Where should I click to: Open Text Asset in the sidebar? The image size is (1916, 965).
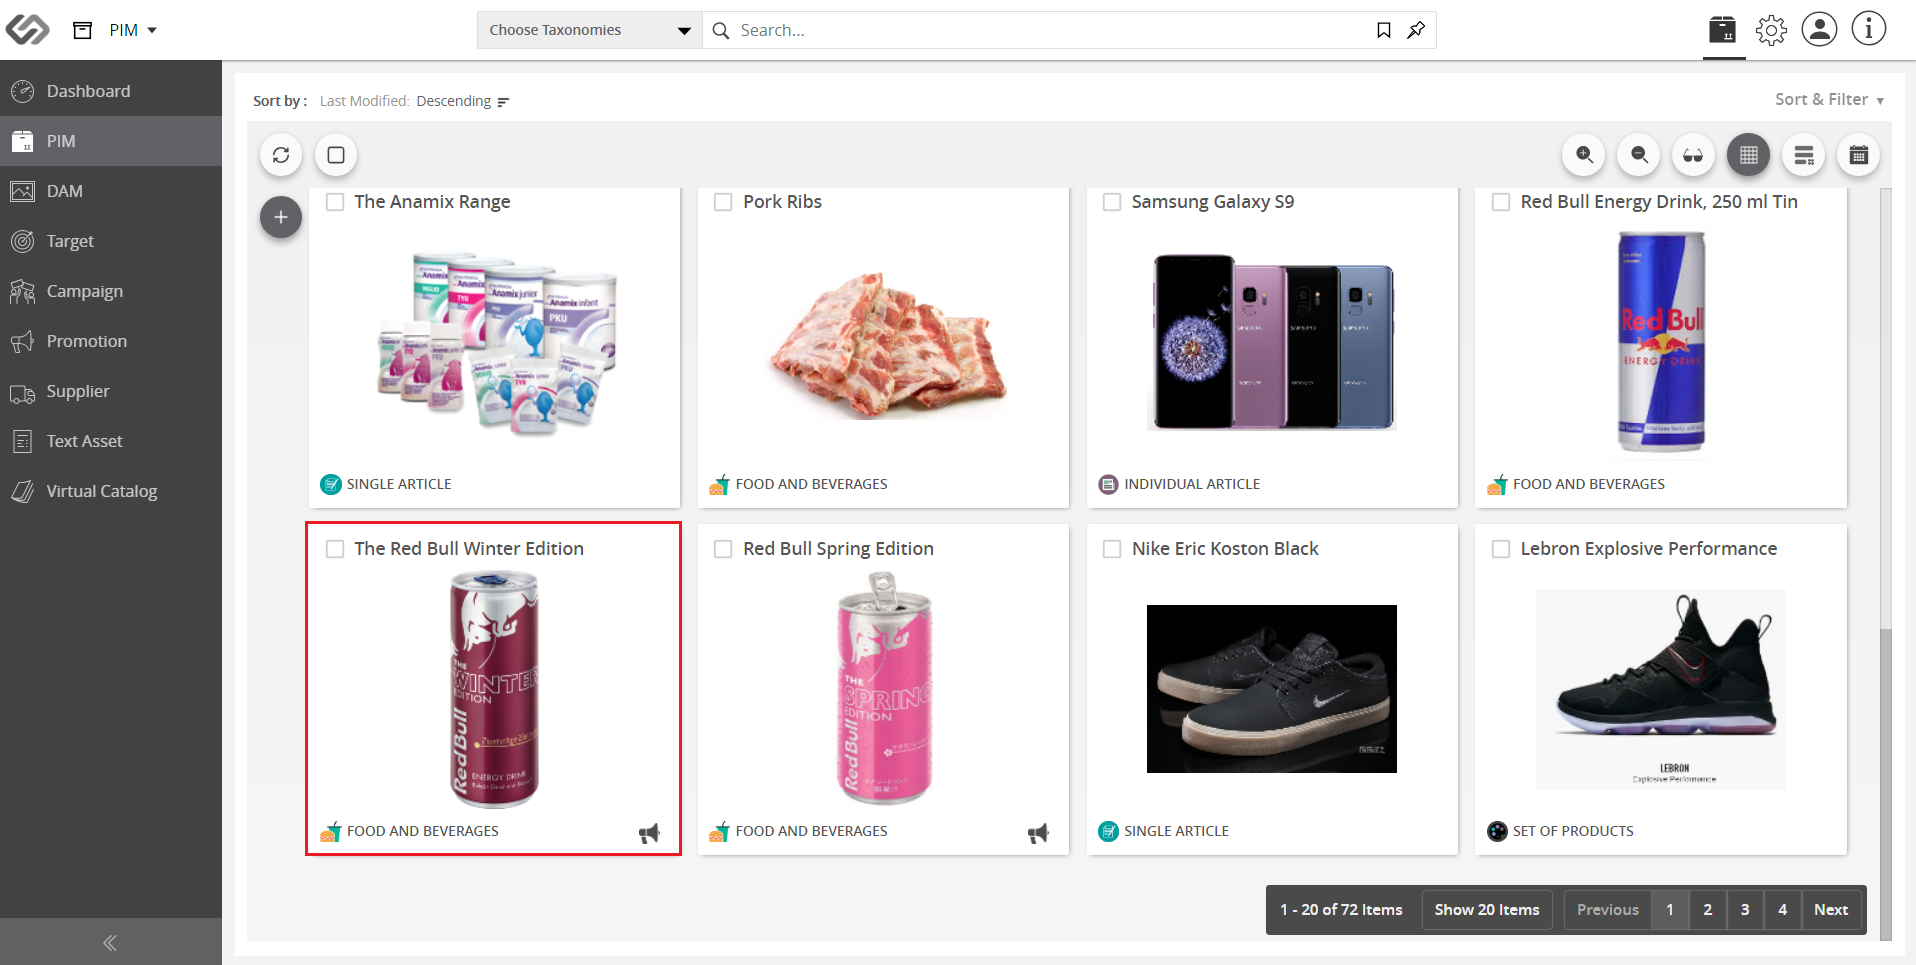coord(111,441)
